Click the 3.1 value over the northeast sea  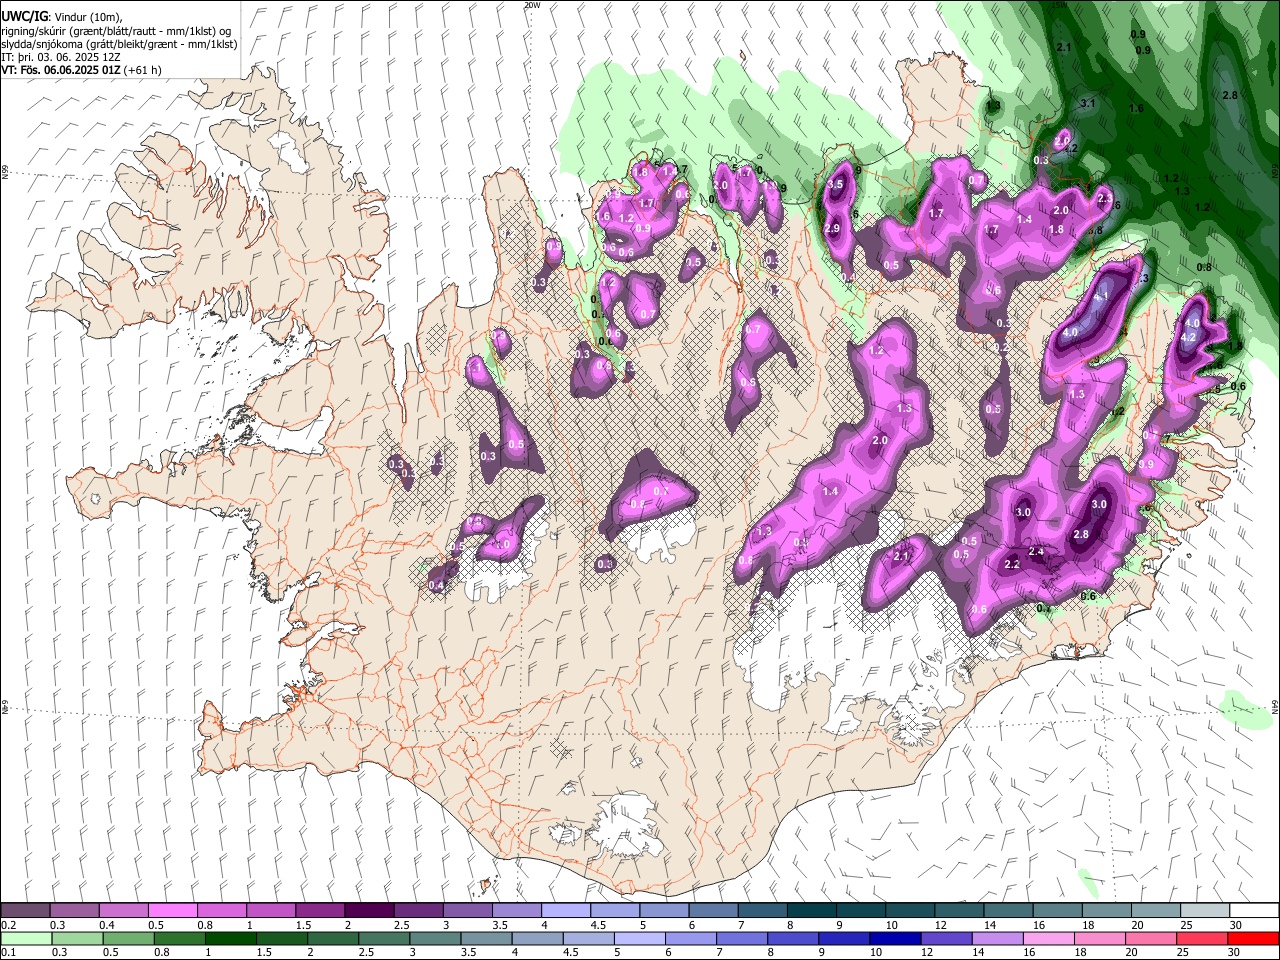pyautogui.click(x=1089, y=103)
